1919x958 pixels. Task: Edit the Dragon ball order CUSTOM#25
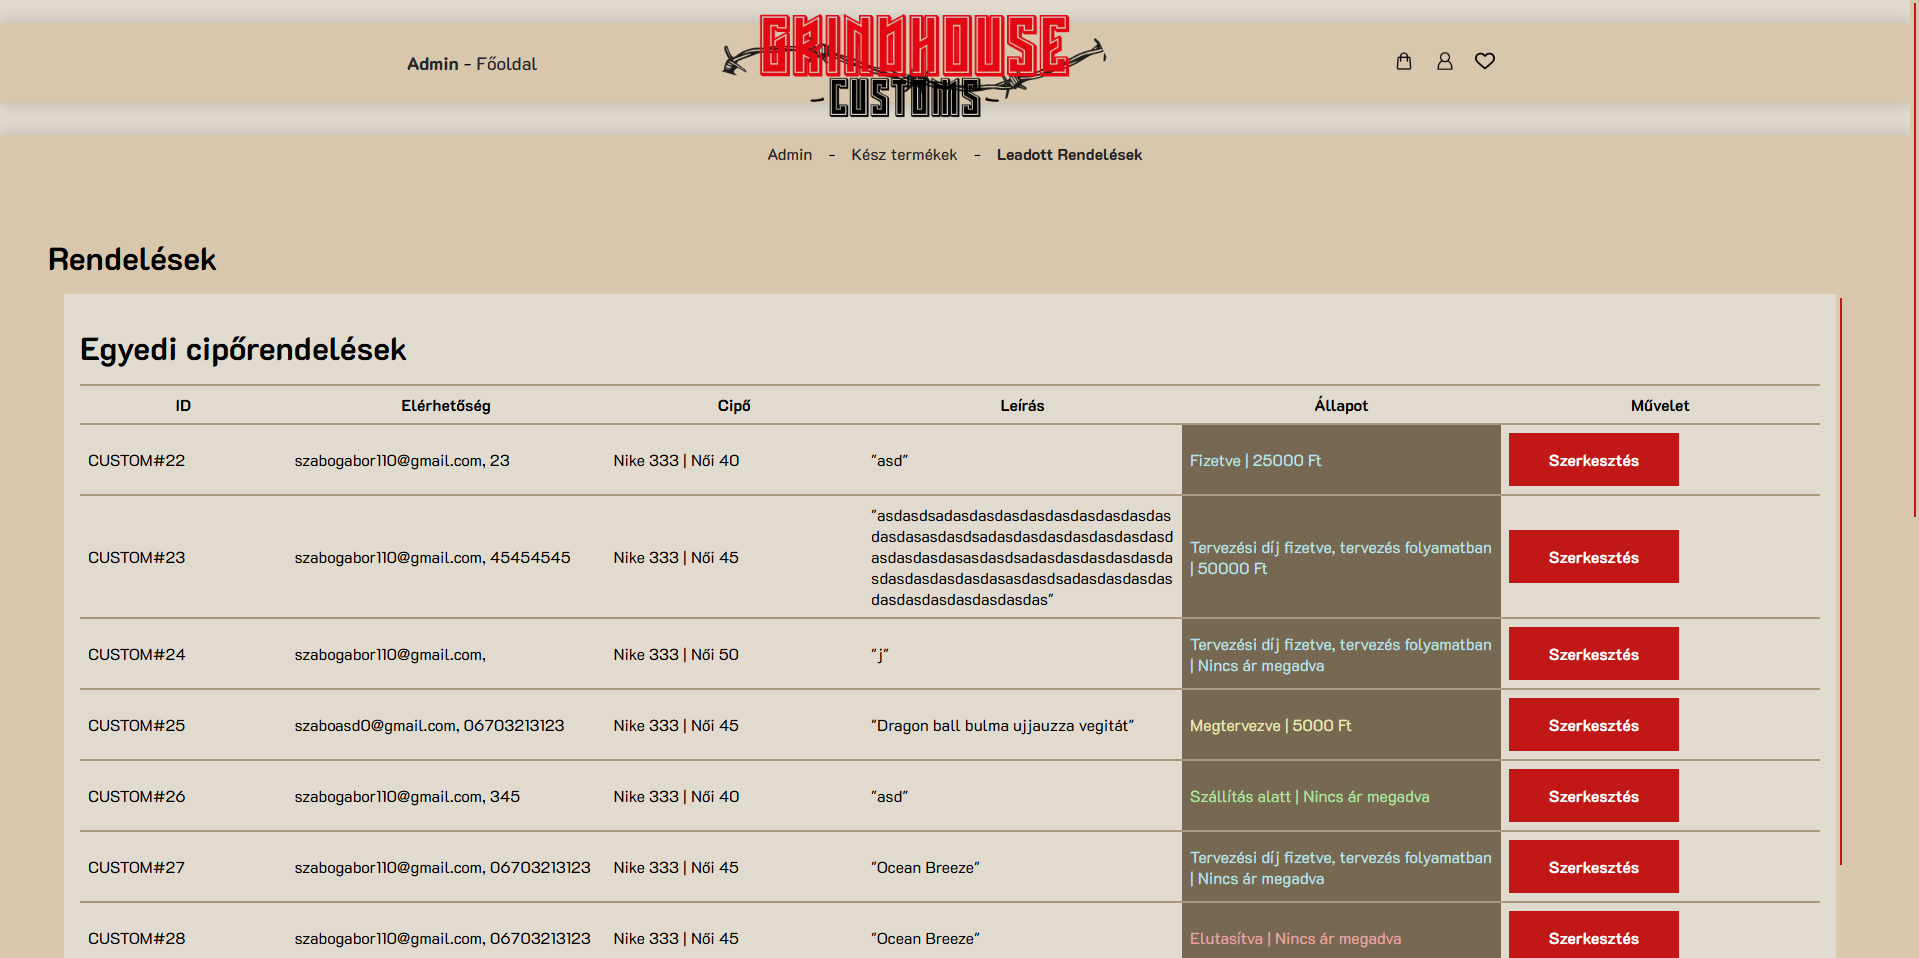(x=1593, y=725)
